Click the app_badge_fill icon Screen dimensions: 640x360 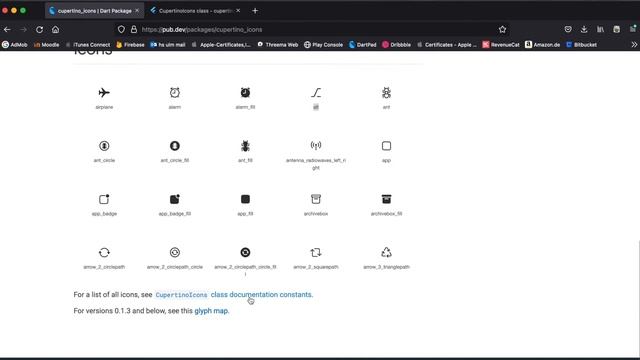pos(175,199)
